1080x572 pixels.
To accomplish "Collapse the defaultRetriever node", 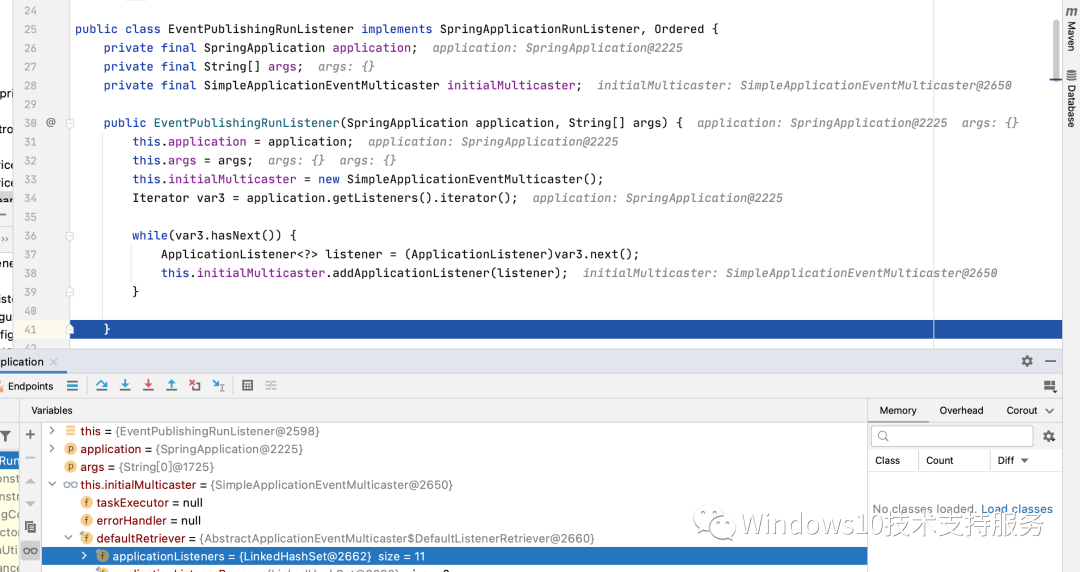I will click(x=68, y=538).
